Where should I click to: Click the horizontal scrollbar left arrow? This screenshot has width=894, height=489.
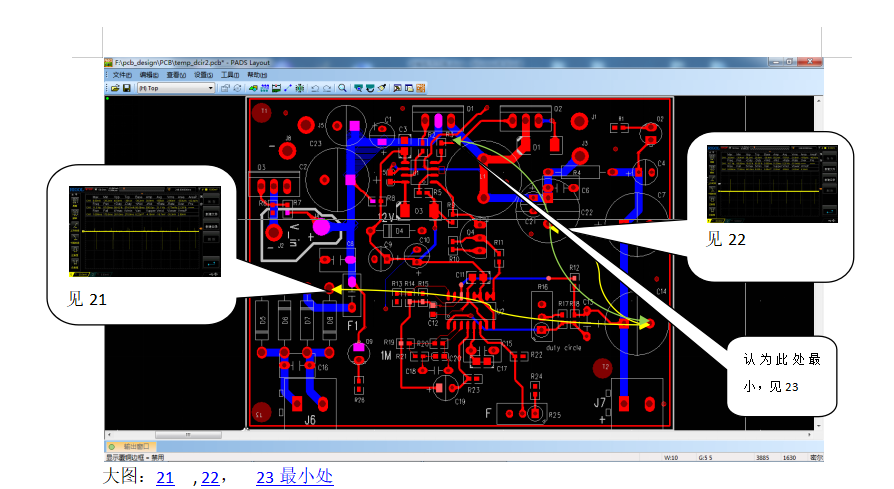click(109, 435)
